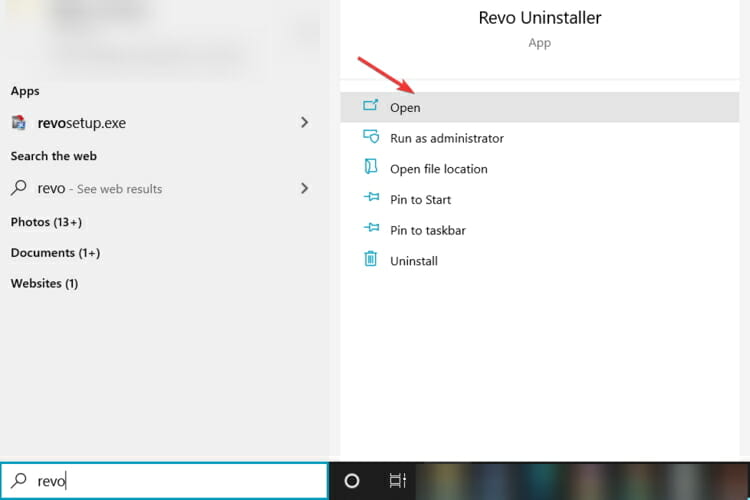Image resolution: width=750 pixels, height=500 pixels.
Task: Click the search box containing revo
Action: pyautogui.click(x=164, y=481)
